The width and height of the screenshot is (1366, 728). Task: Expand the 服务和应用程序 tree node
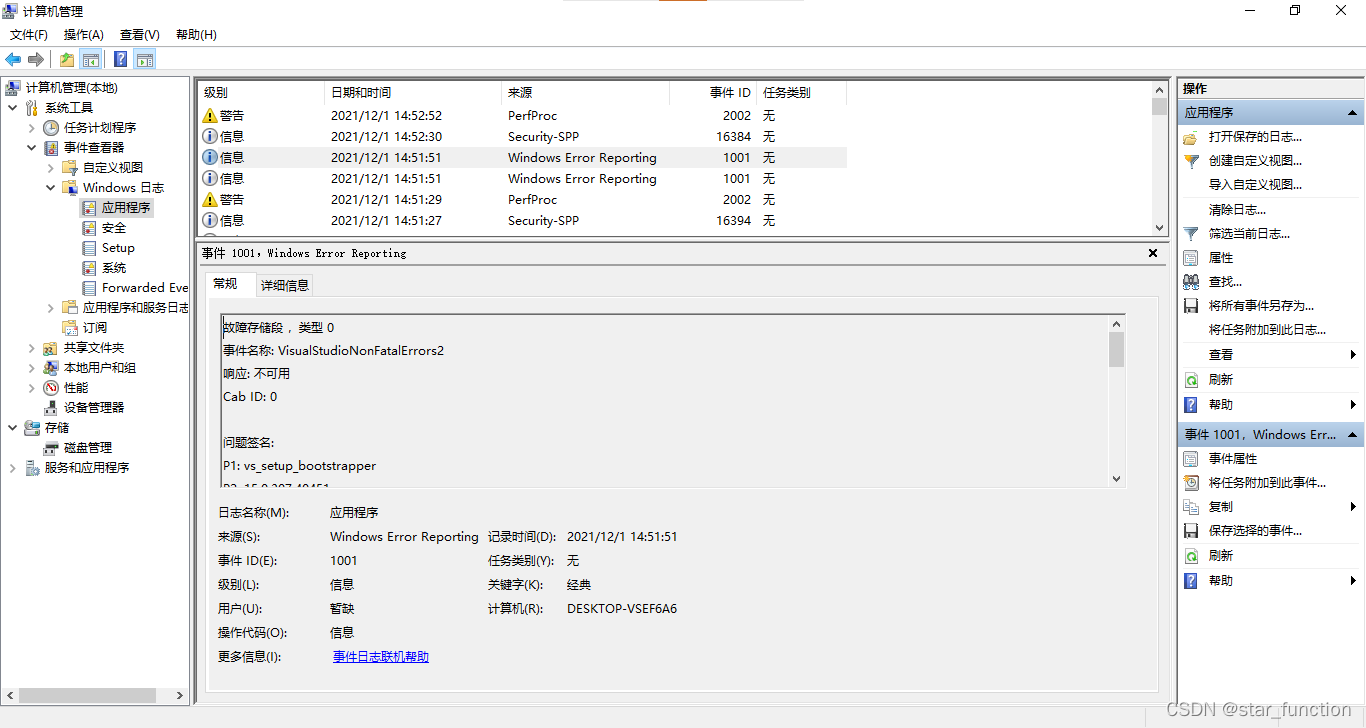coord(12,467)
